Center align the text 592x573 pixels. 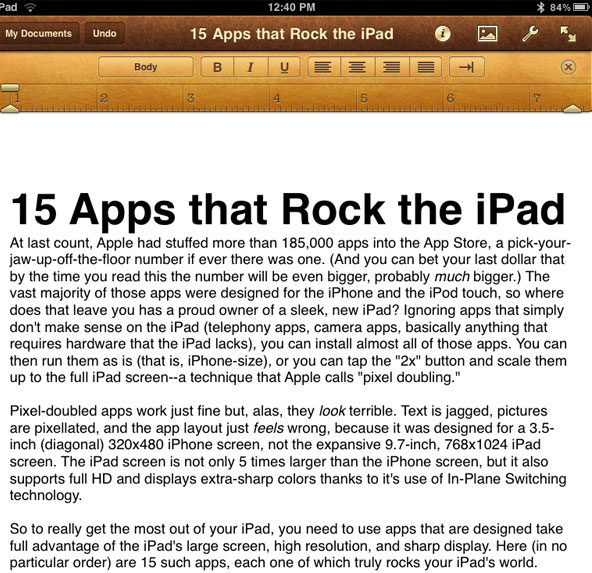click(x=357, y=67)
